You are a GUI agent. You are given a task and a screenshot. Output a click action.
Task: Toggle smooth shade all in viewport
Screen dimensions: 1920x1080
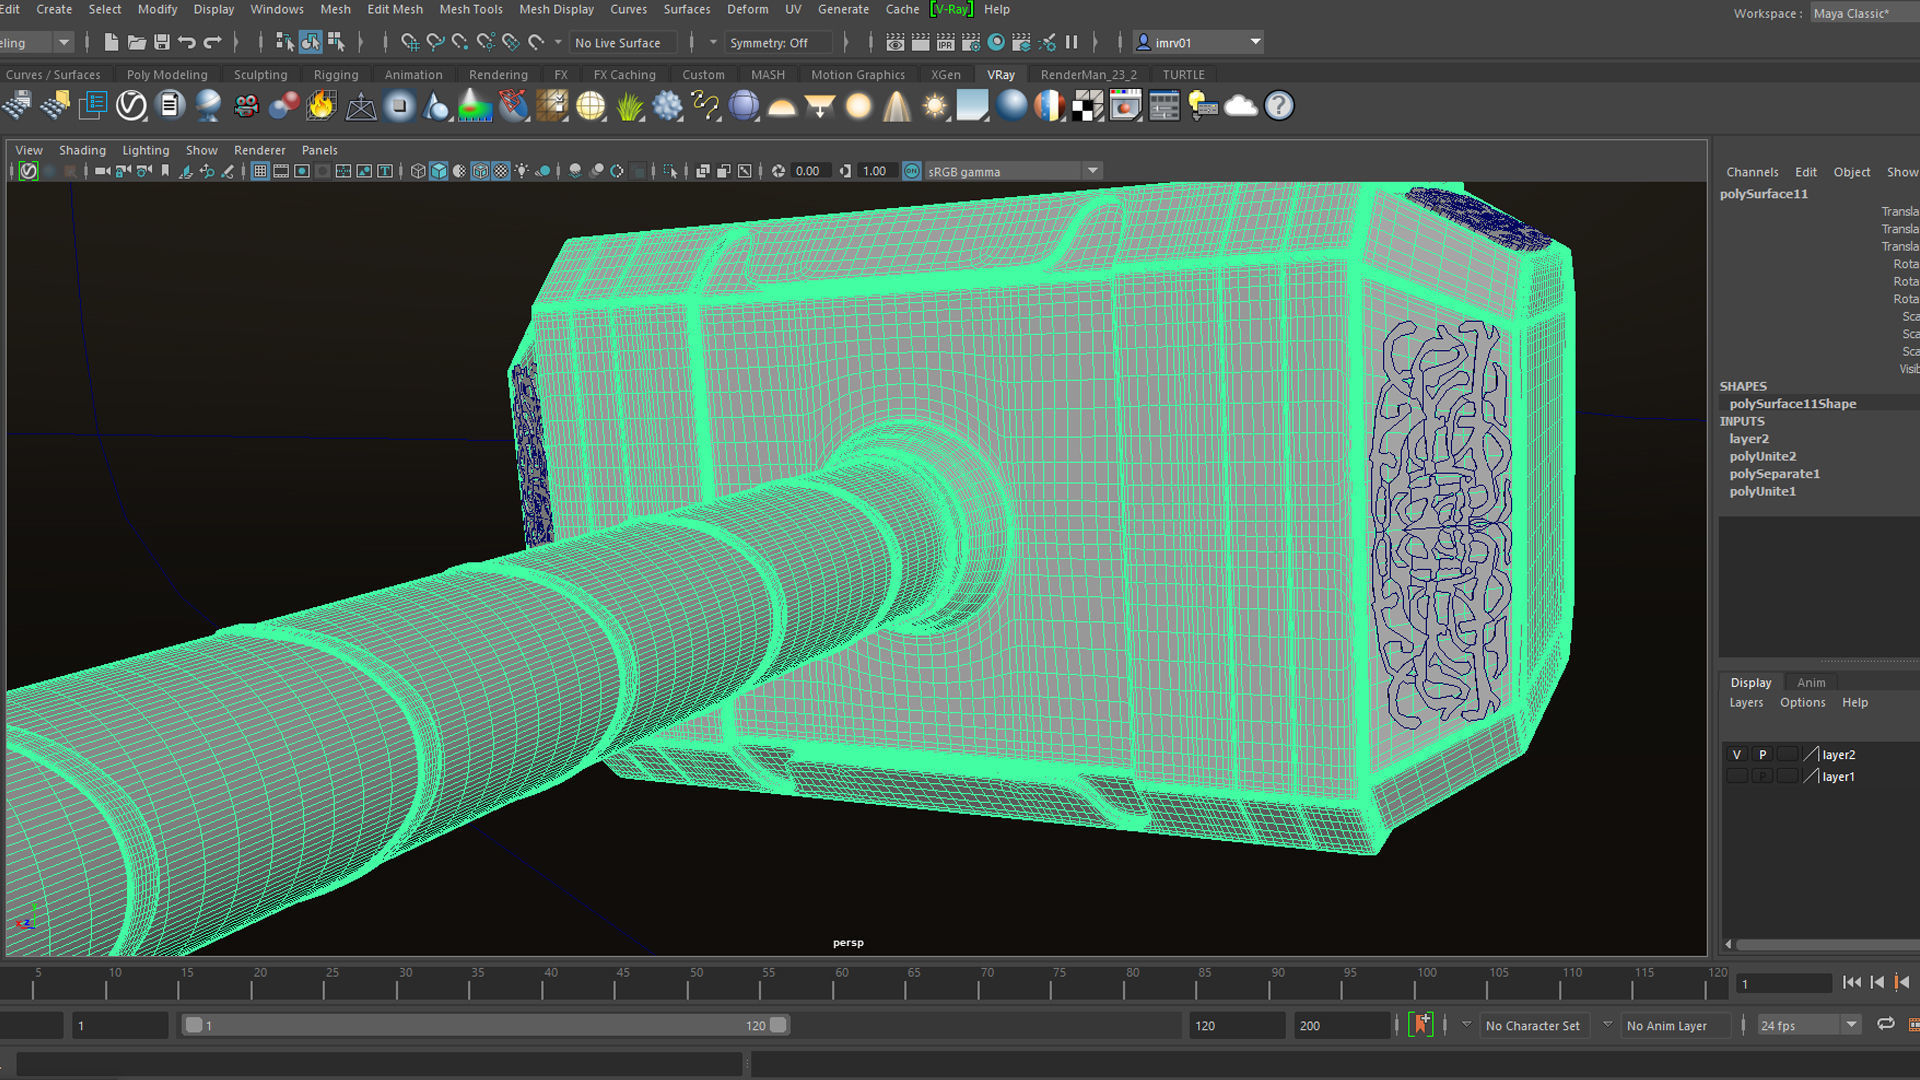(x=439, y=171)
